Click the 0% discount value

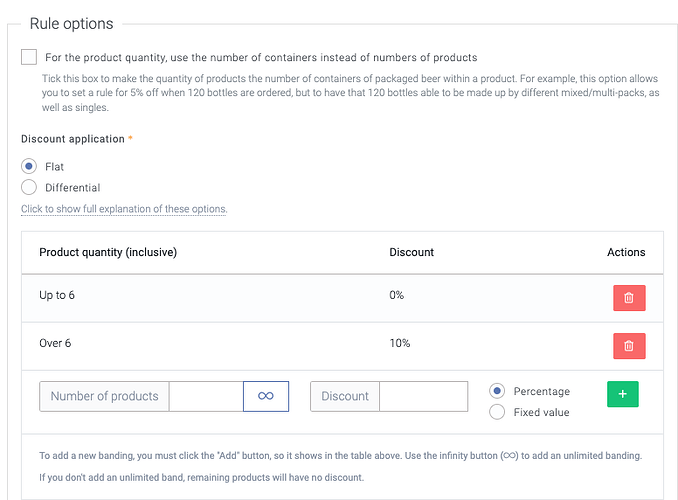coord(397,295)
